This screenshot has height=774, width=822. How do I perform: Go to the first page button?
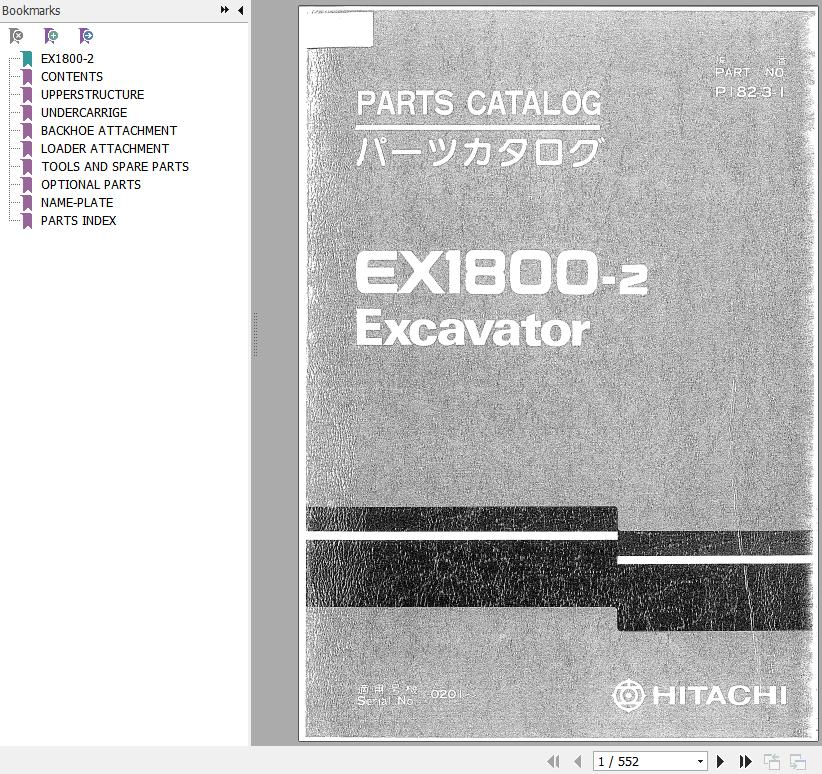click(x=553, y=761)
